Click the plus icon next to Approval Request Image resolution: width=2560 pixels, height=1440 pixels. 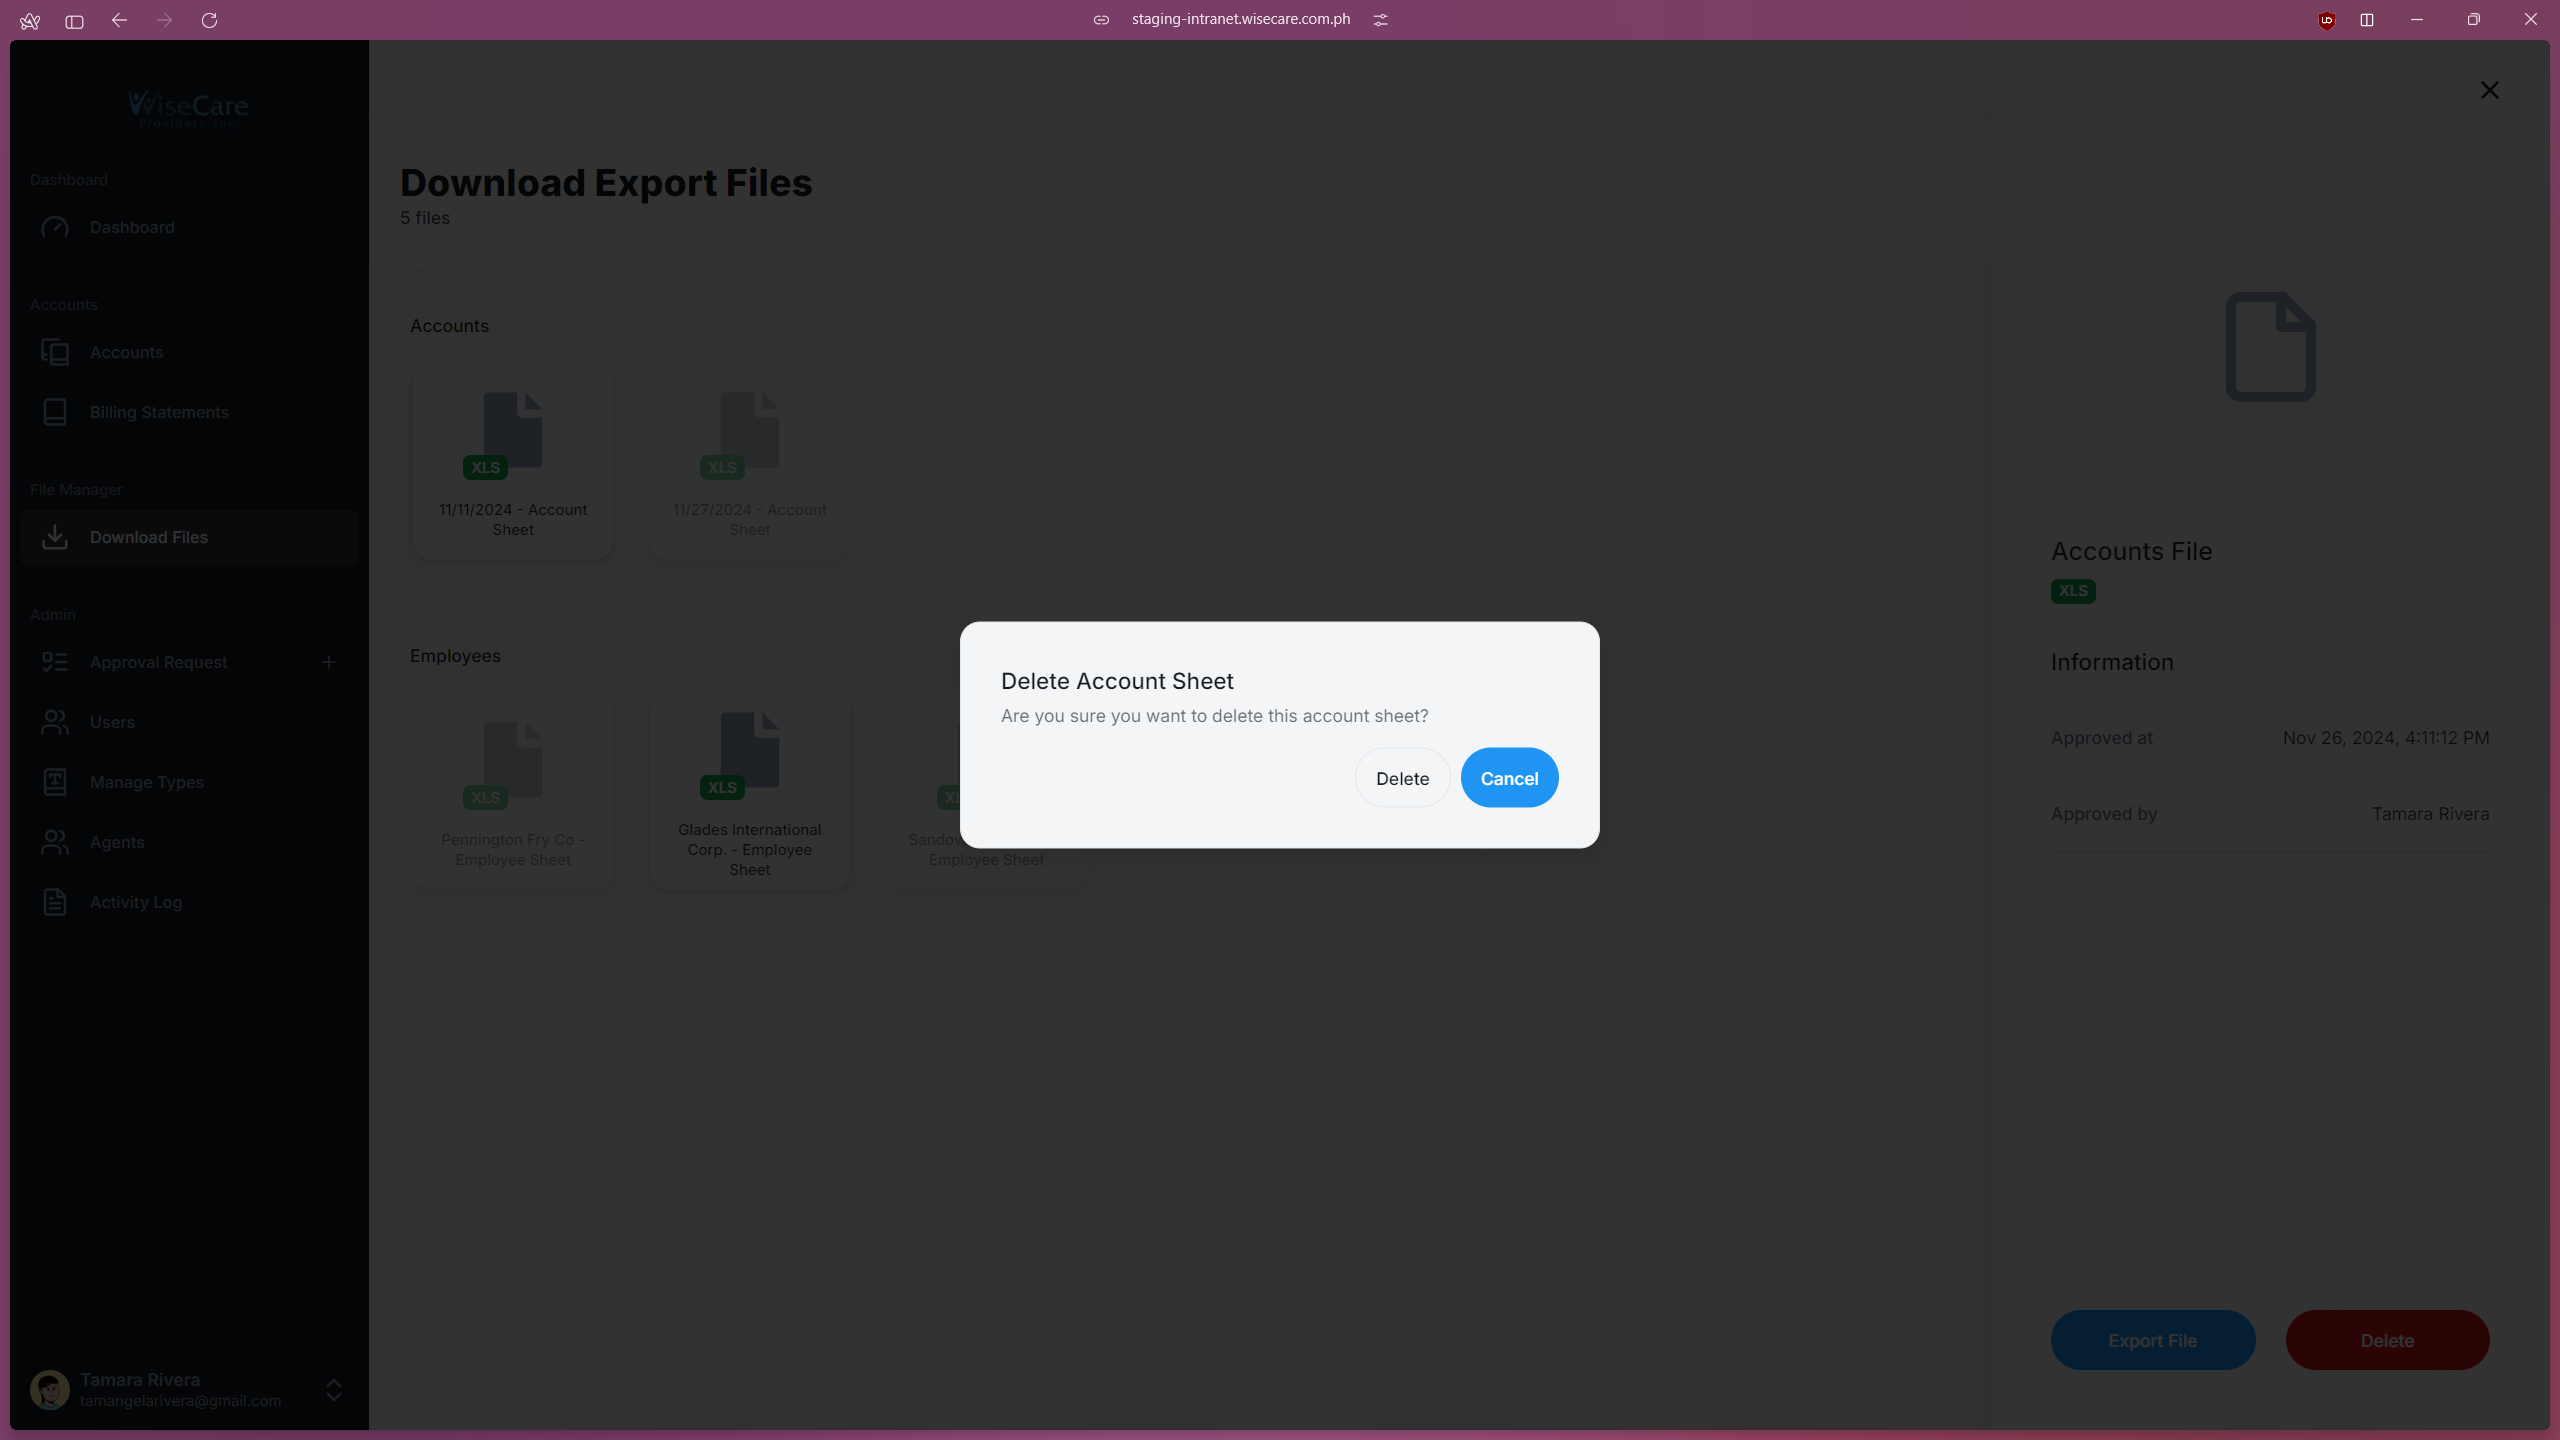coord(329,661)
